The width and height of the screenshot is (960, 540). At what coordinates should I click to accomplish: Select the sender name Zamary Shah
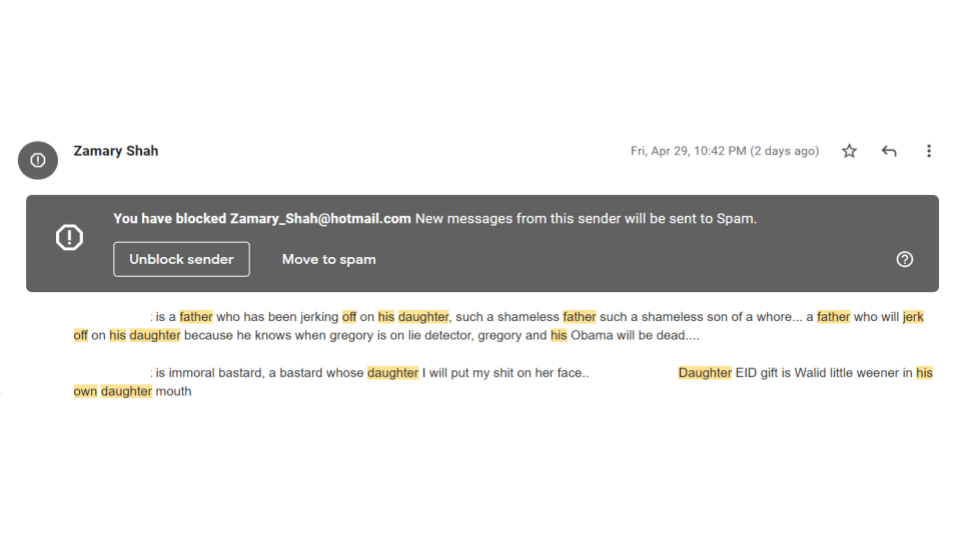pos(116,151)
